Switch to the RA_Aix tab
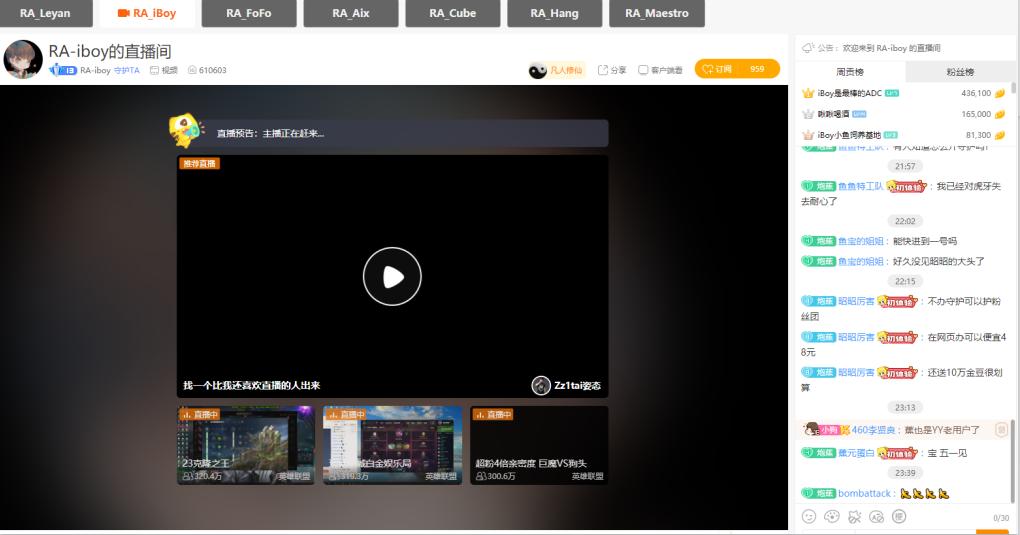1020x535 pixels. pos(351,13)
